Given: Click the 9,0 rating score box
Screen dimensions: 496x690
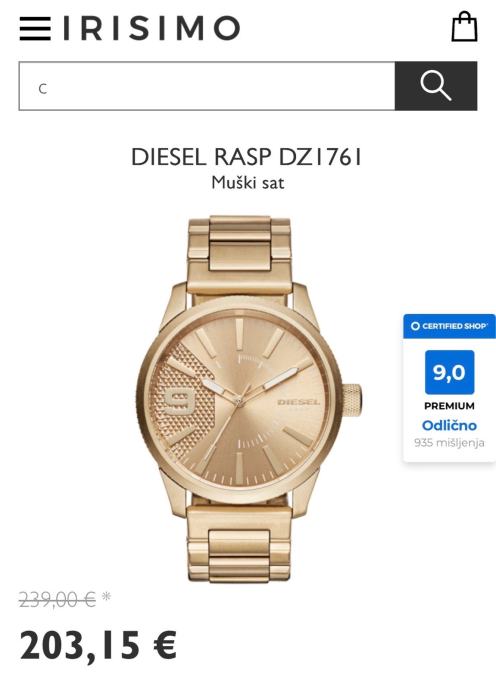Looking at the screenshot, I should coord(449,372).
